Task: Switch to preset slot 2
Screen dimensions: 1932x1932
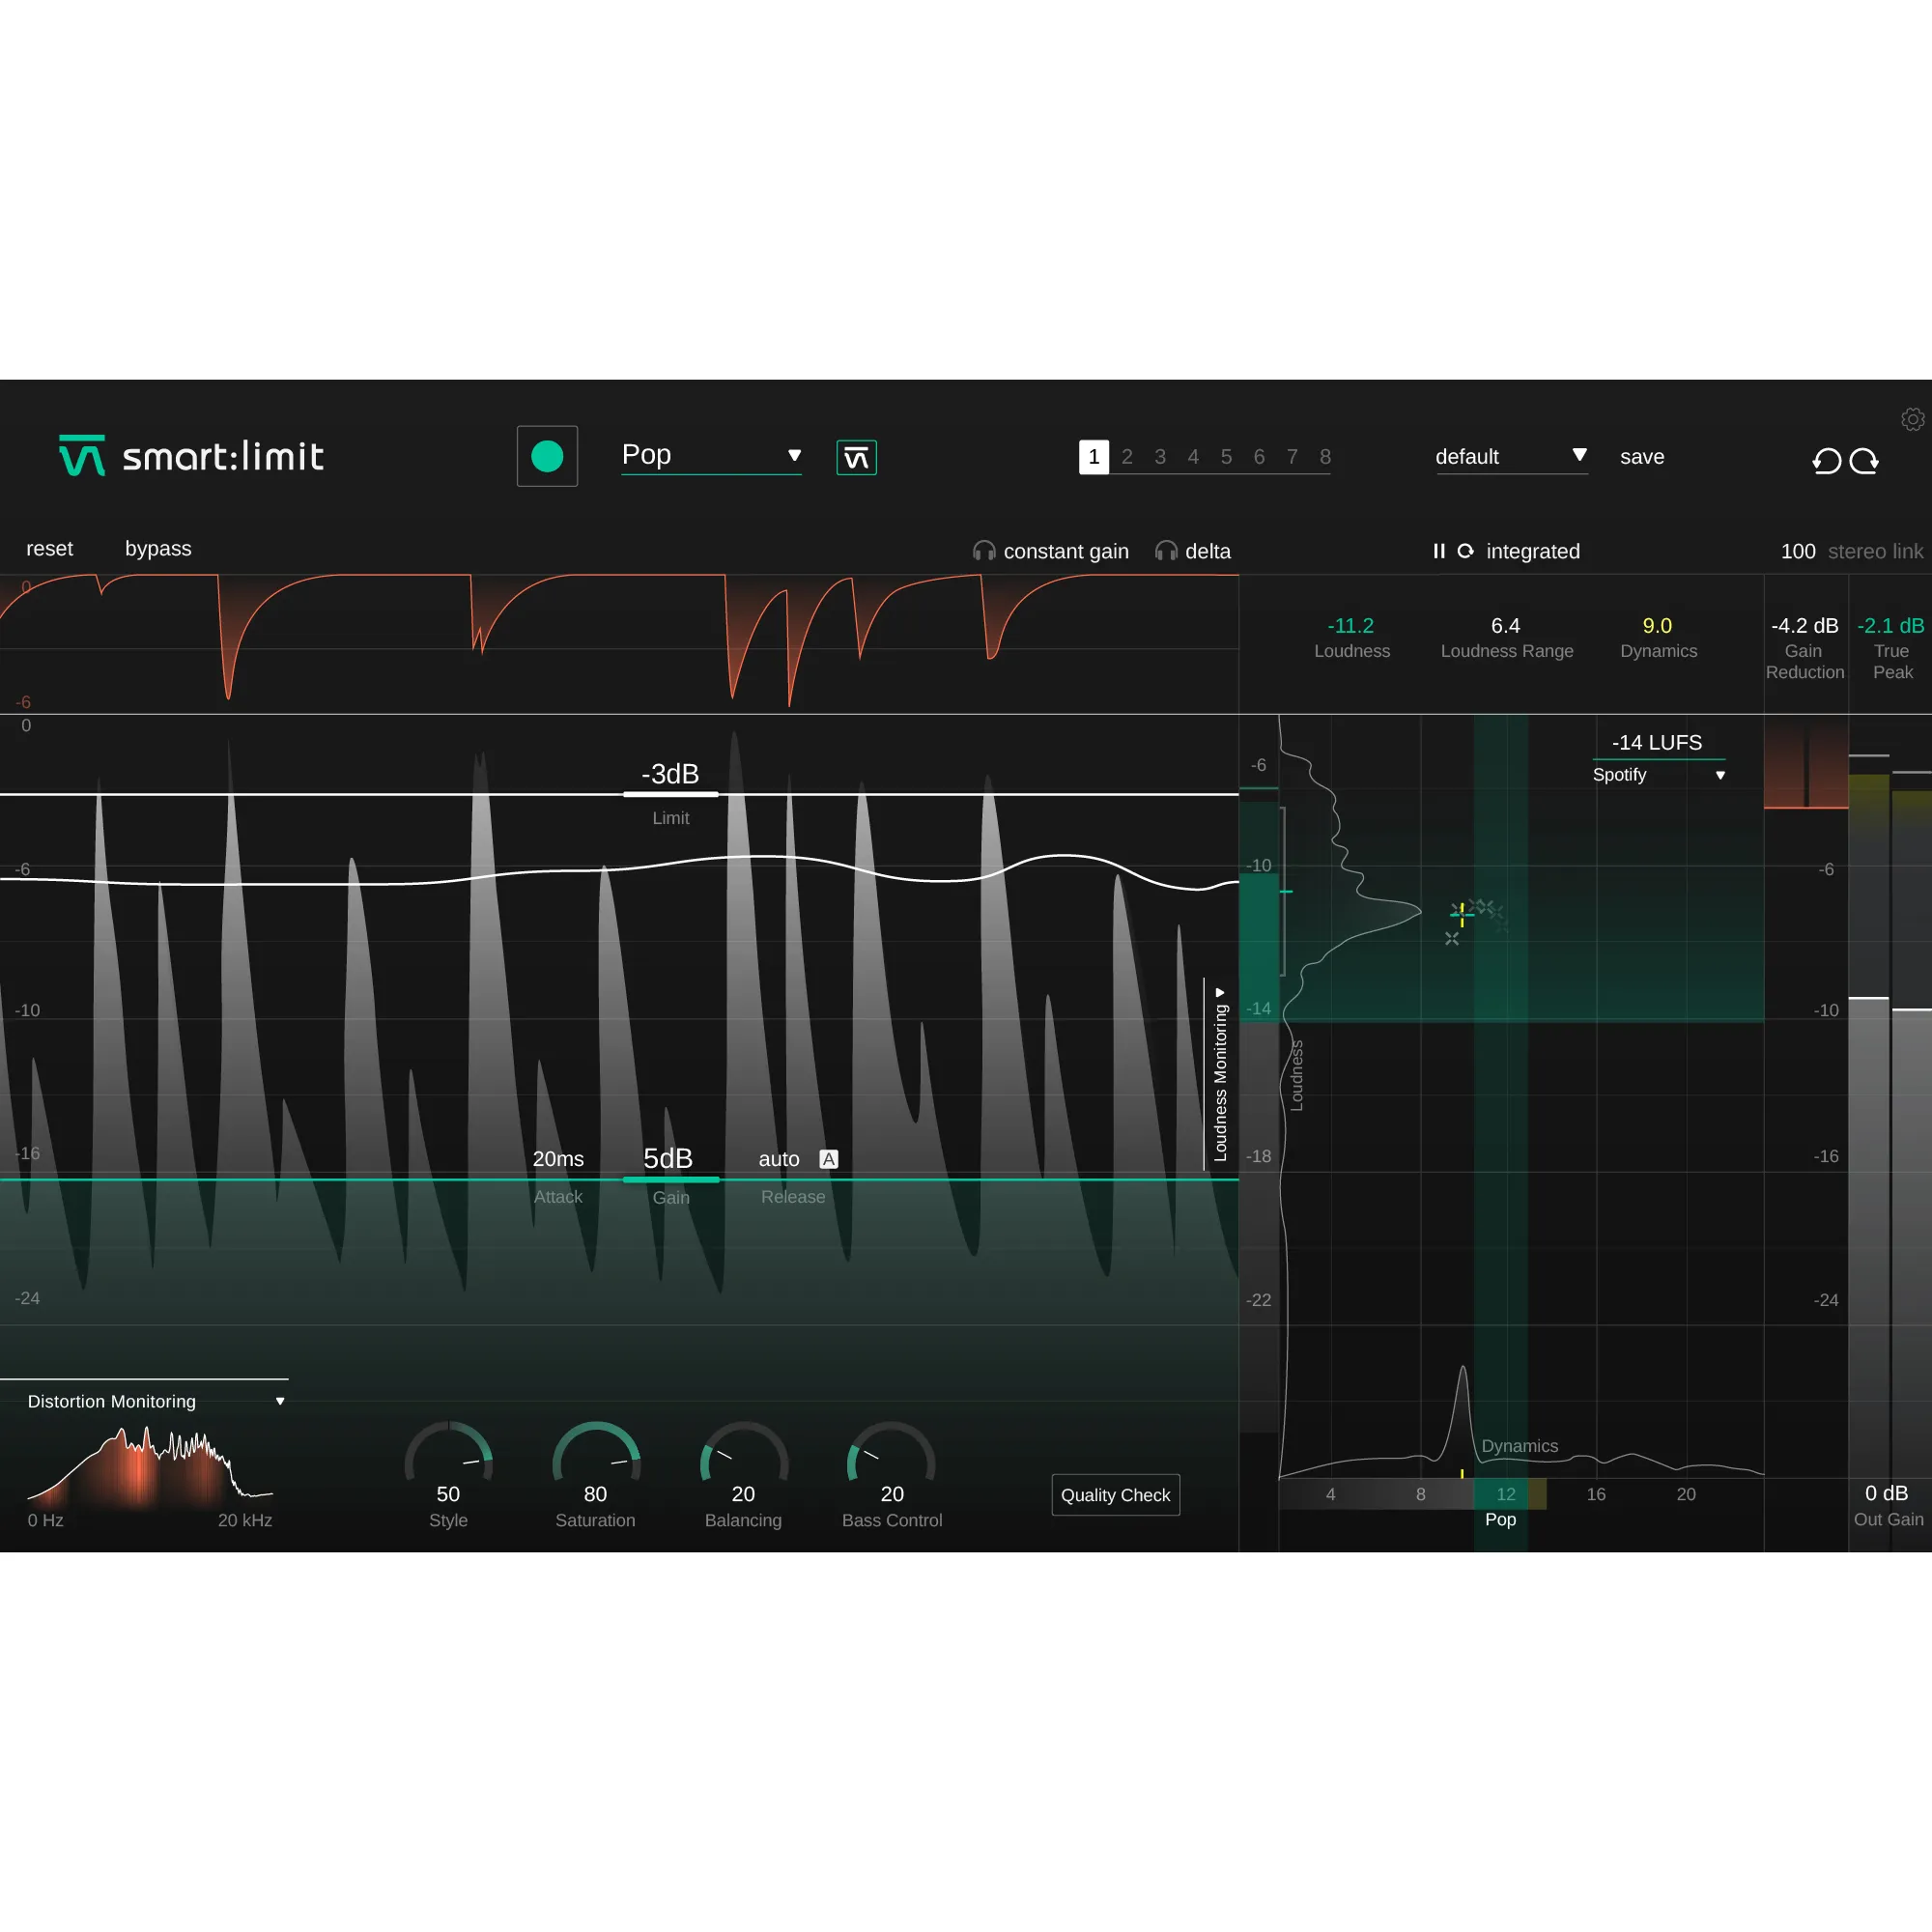Action: (x=1127, y=456)
